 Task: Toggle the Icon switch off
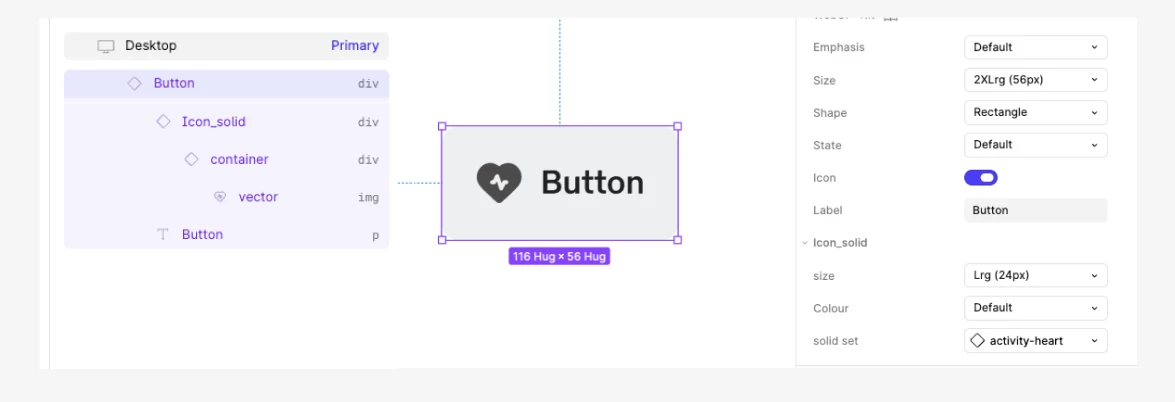click(980, 178)
